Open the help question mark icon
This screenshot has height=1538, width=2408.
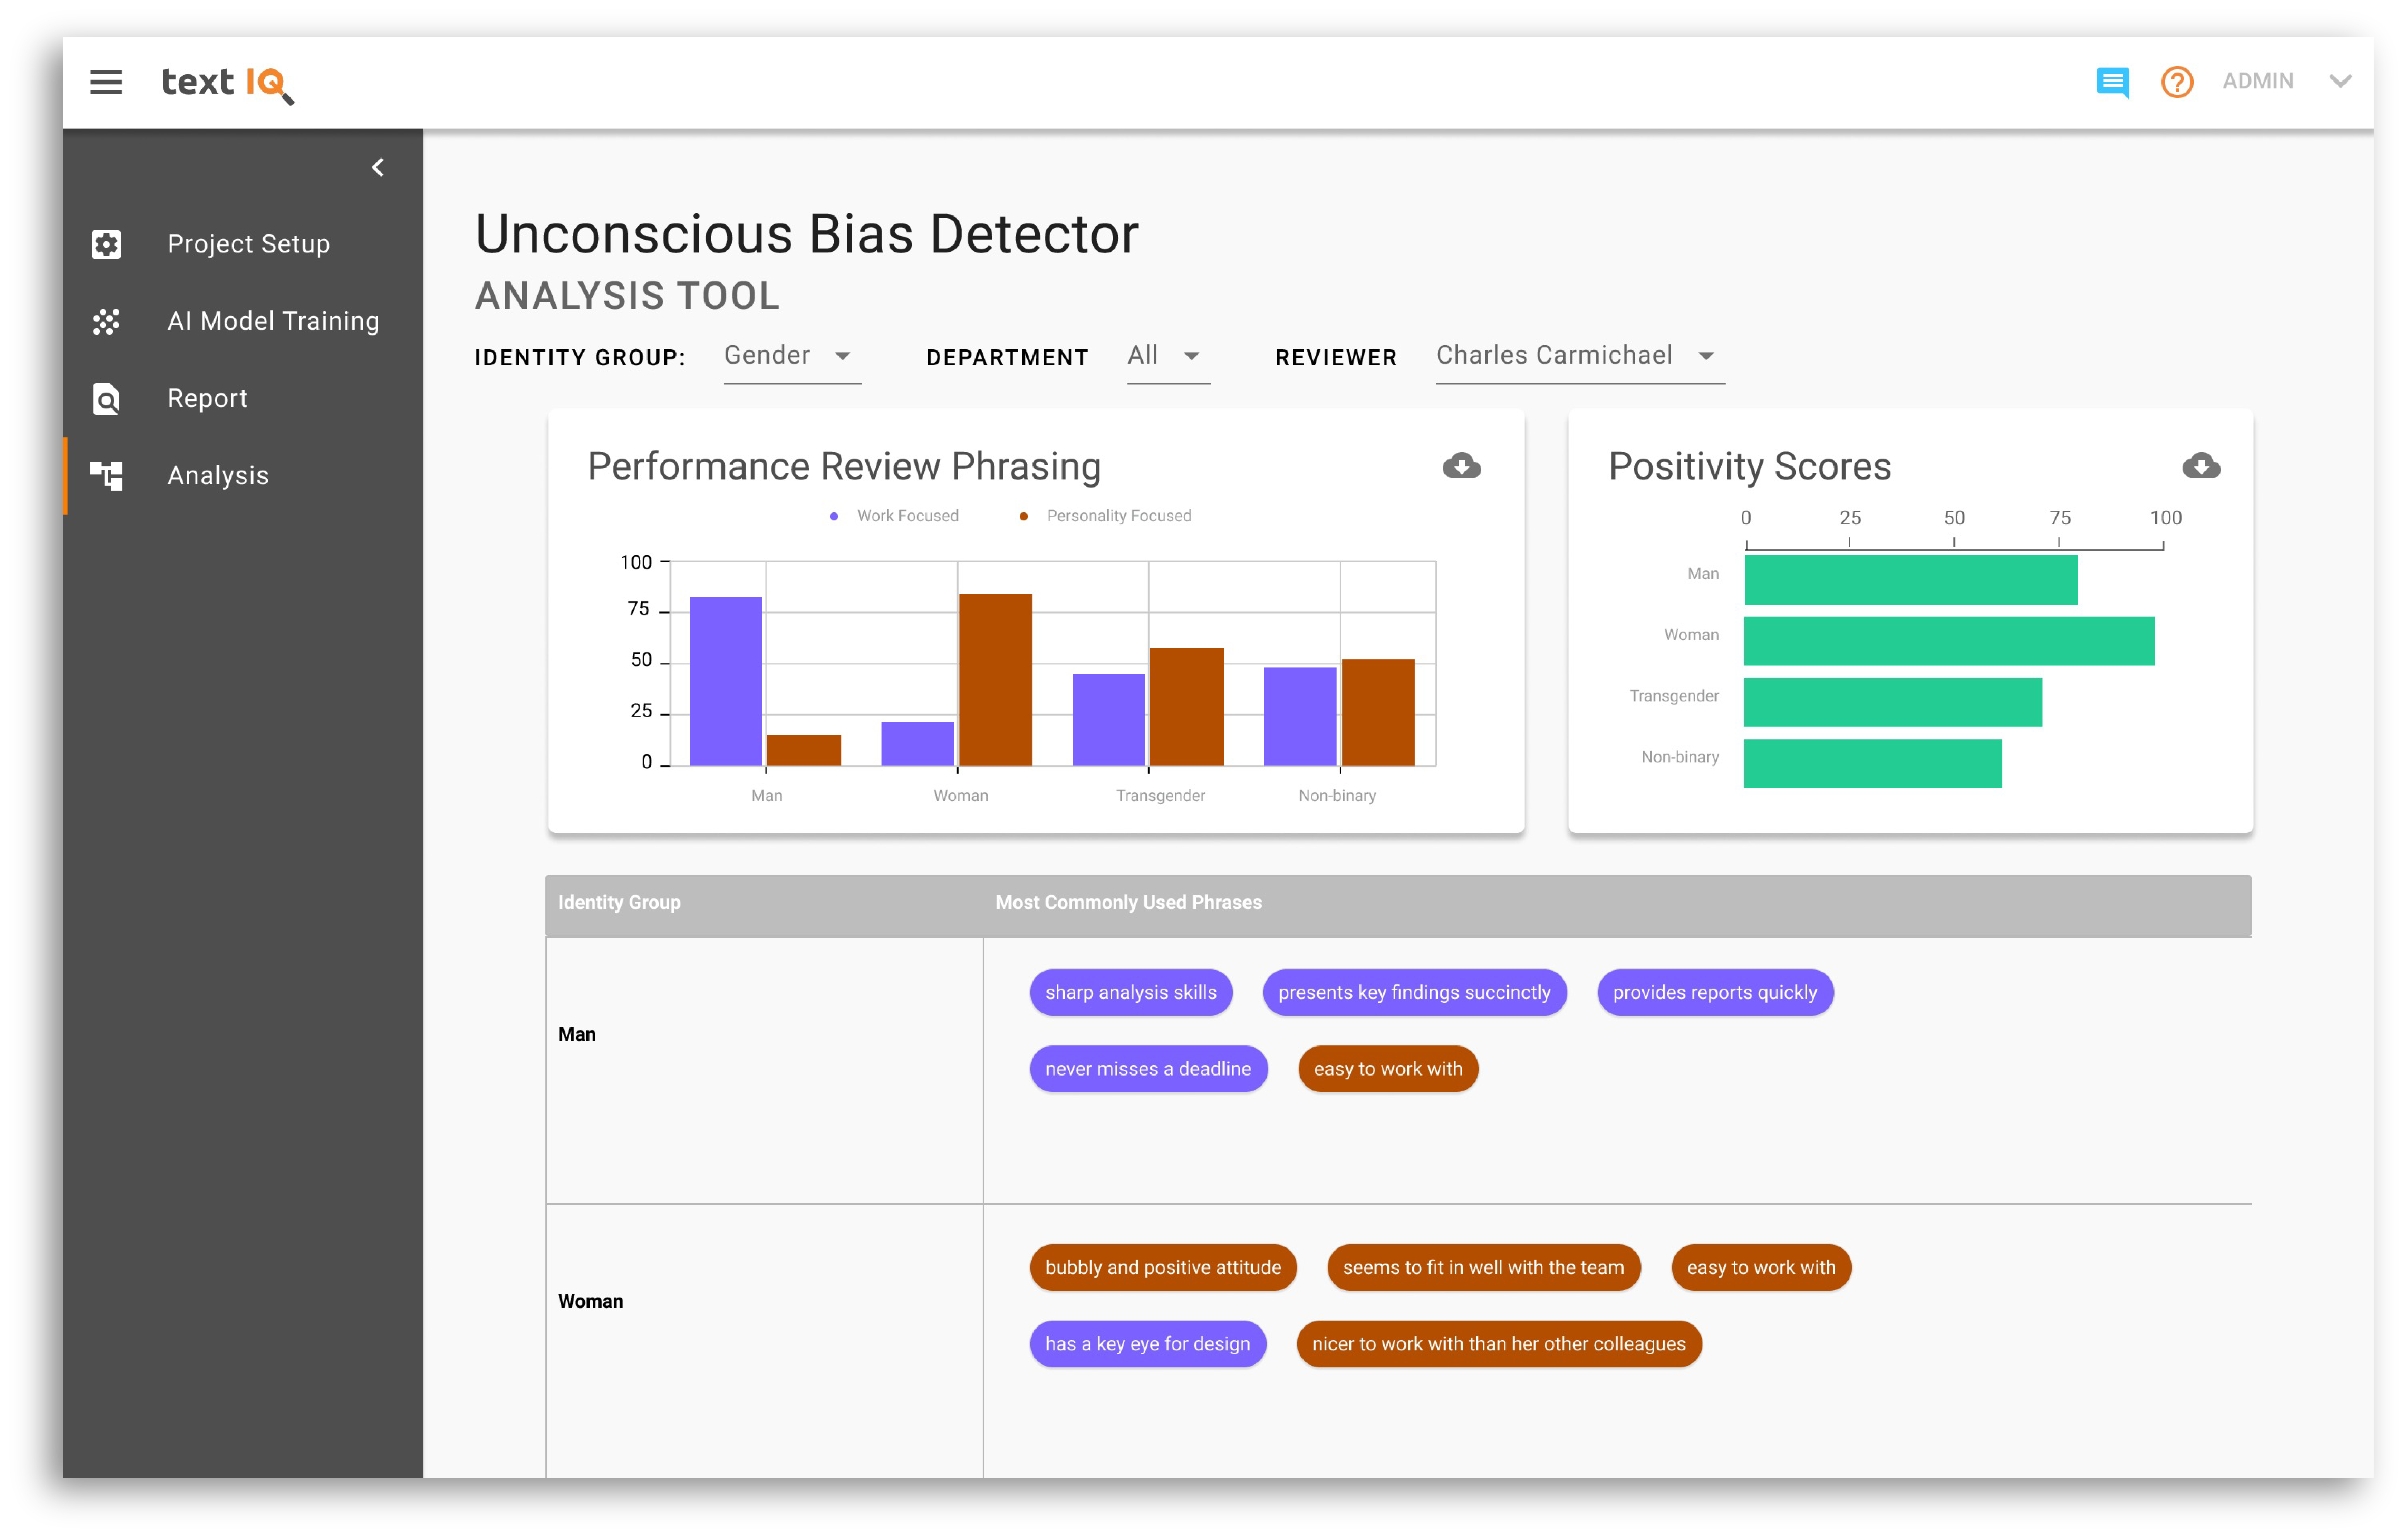point(2178,82)
